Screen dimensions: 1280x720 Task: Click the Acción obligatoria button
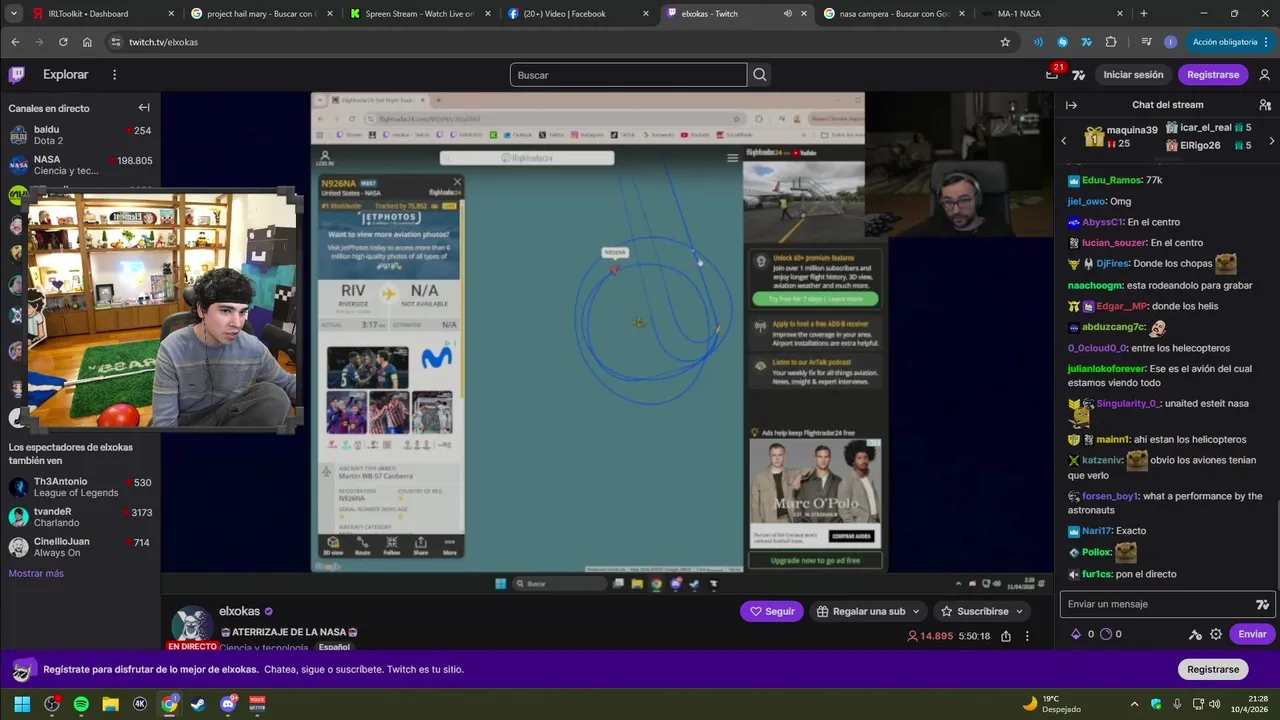[x=1224, y=42]
